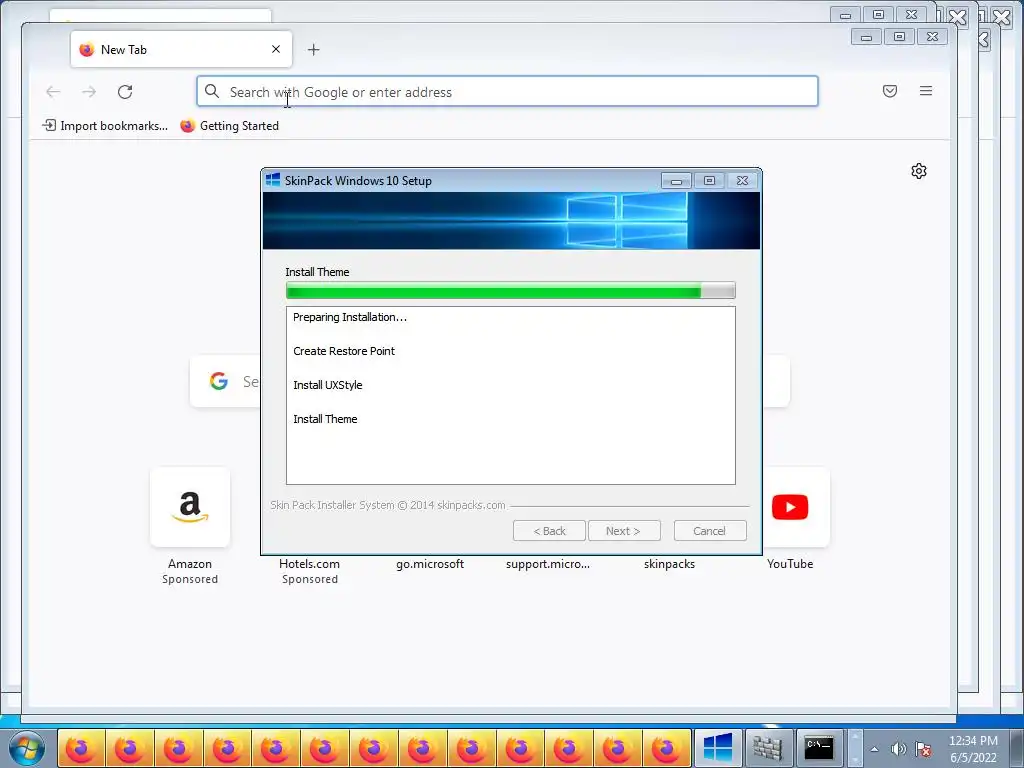Click Next in SkinPack setup

pos(624,531)
